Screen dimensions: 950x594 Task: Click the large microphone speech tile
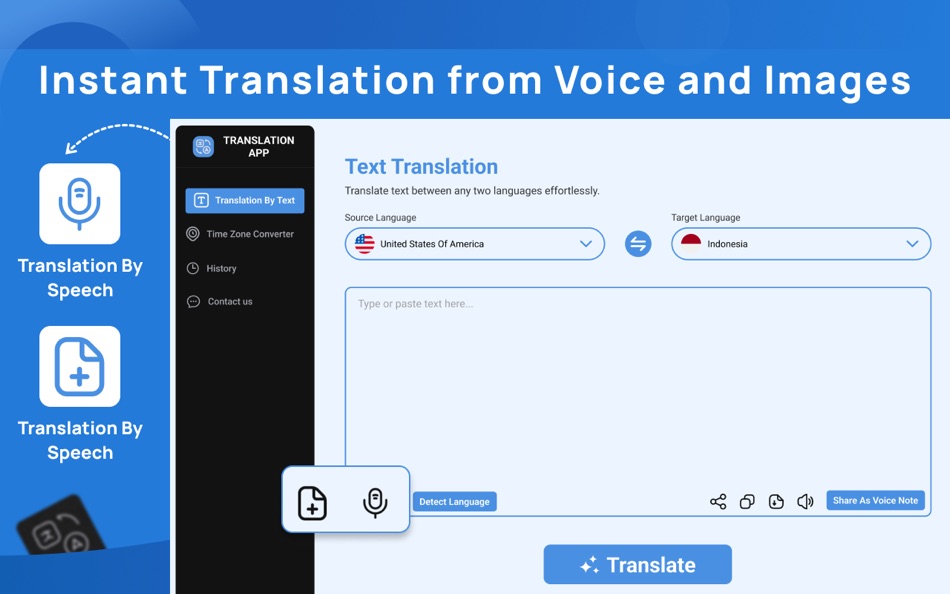(x=80, y=204)
